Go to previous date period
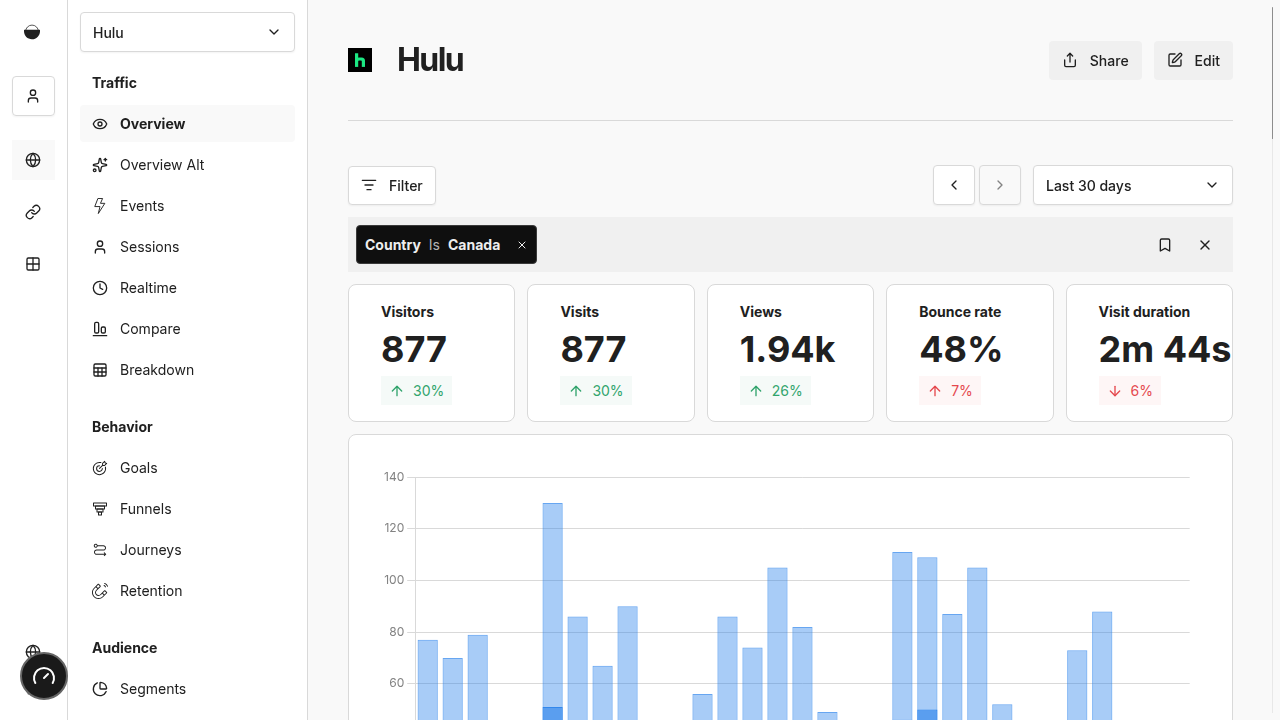The width and height of the screenshot is (1280, 720). 954,185
